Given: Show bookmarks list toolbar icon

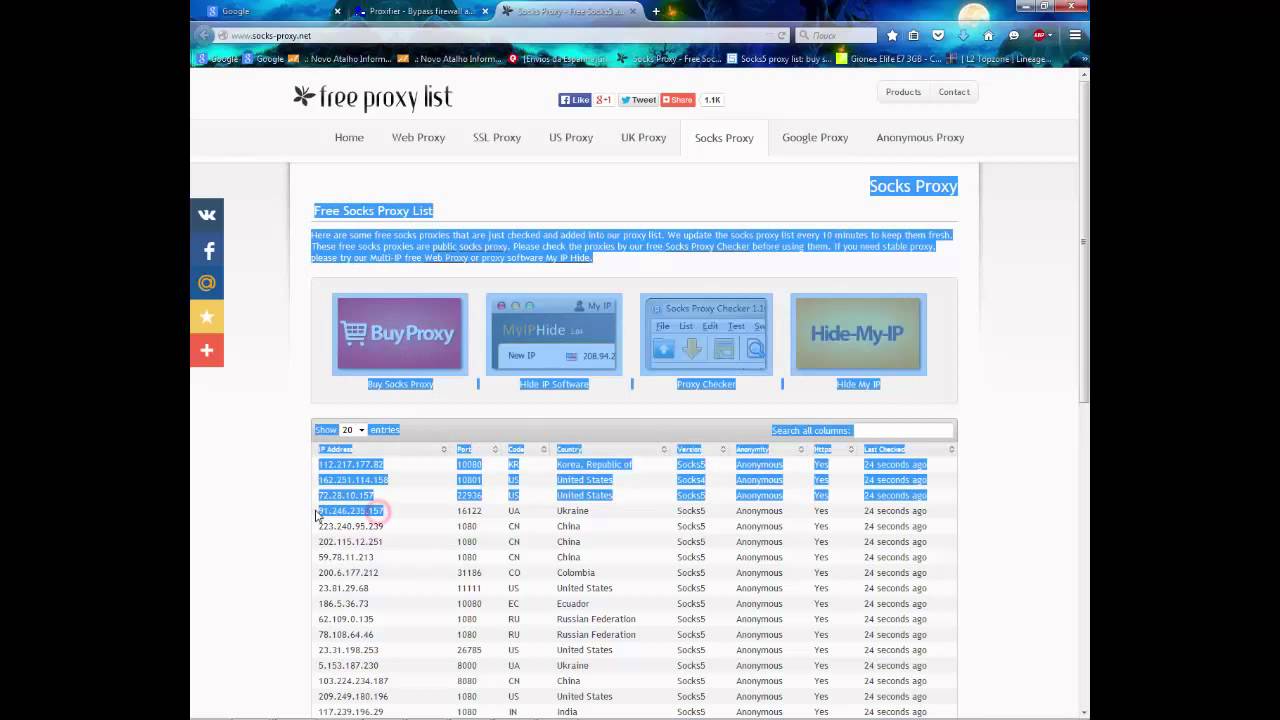Looking at the screenshot, I should click(x=914, y=35).
